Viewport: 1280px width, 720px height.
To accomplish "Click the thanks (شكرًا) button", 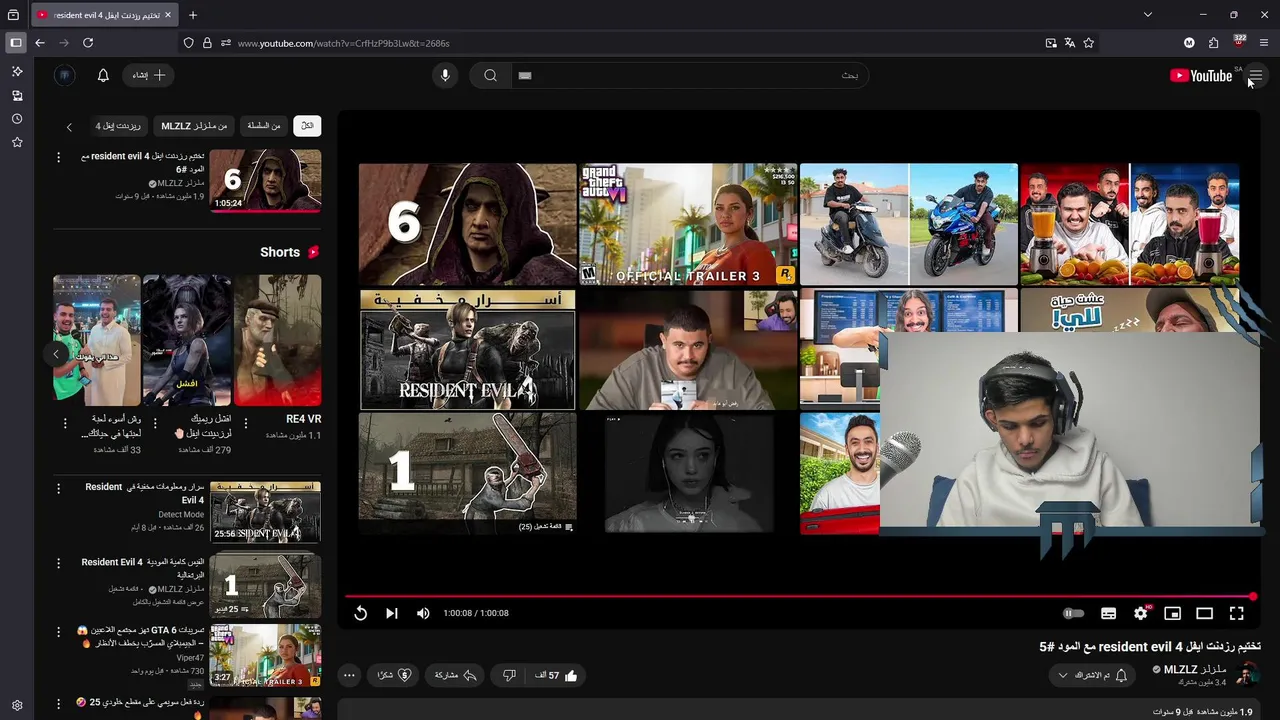I will tap(393, 675).
